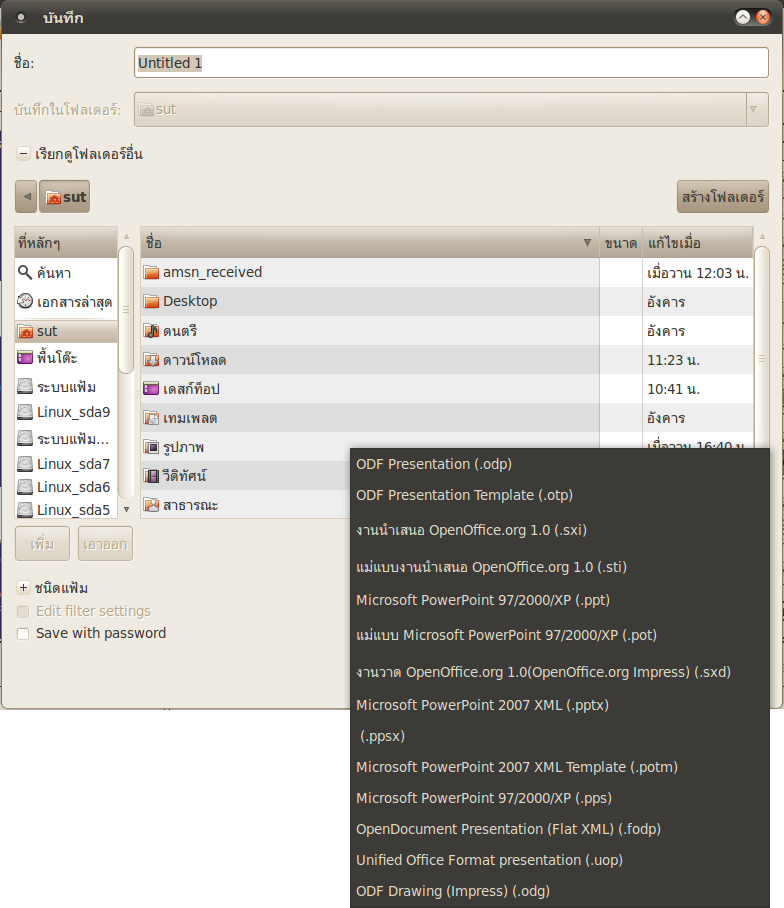Viewport: 784px width, 908px height.
Task: Select PowerPoint 97/2000/XP template (.pot)
Action: [x=560, y=635]
